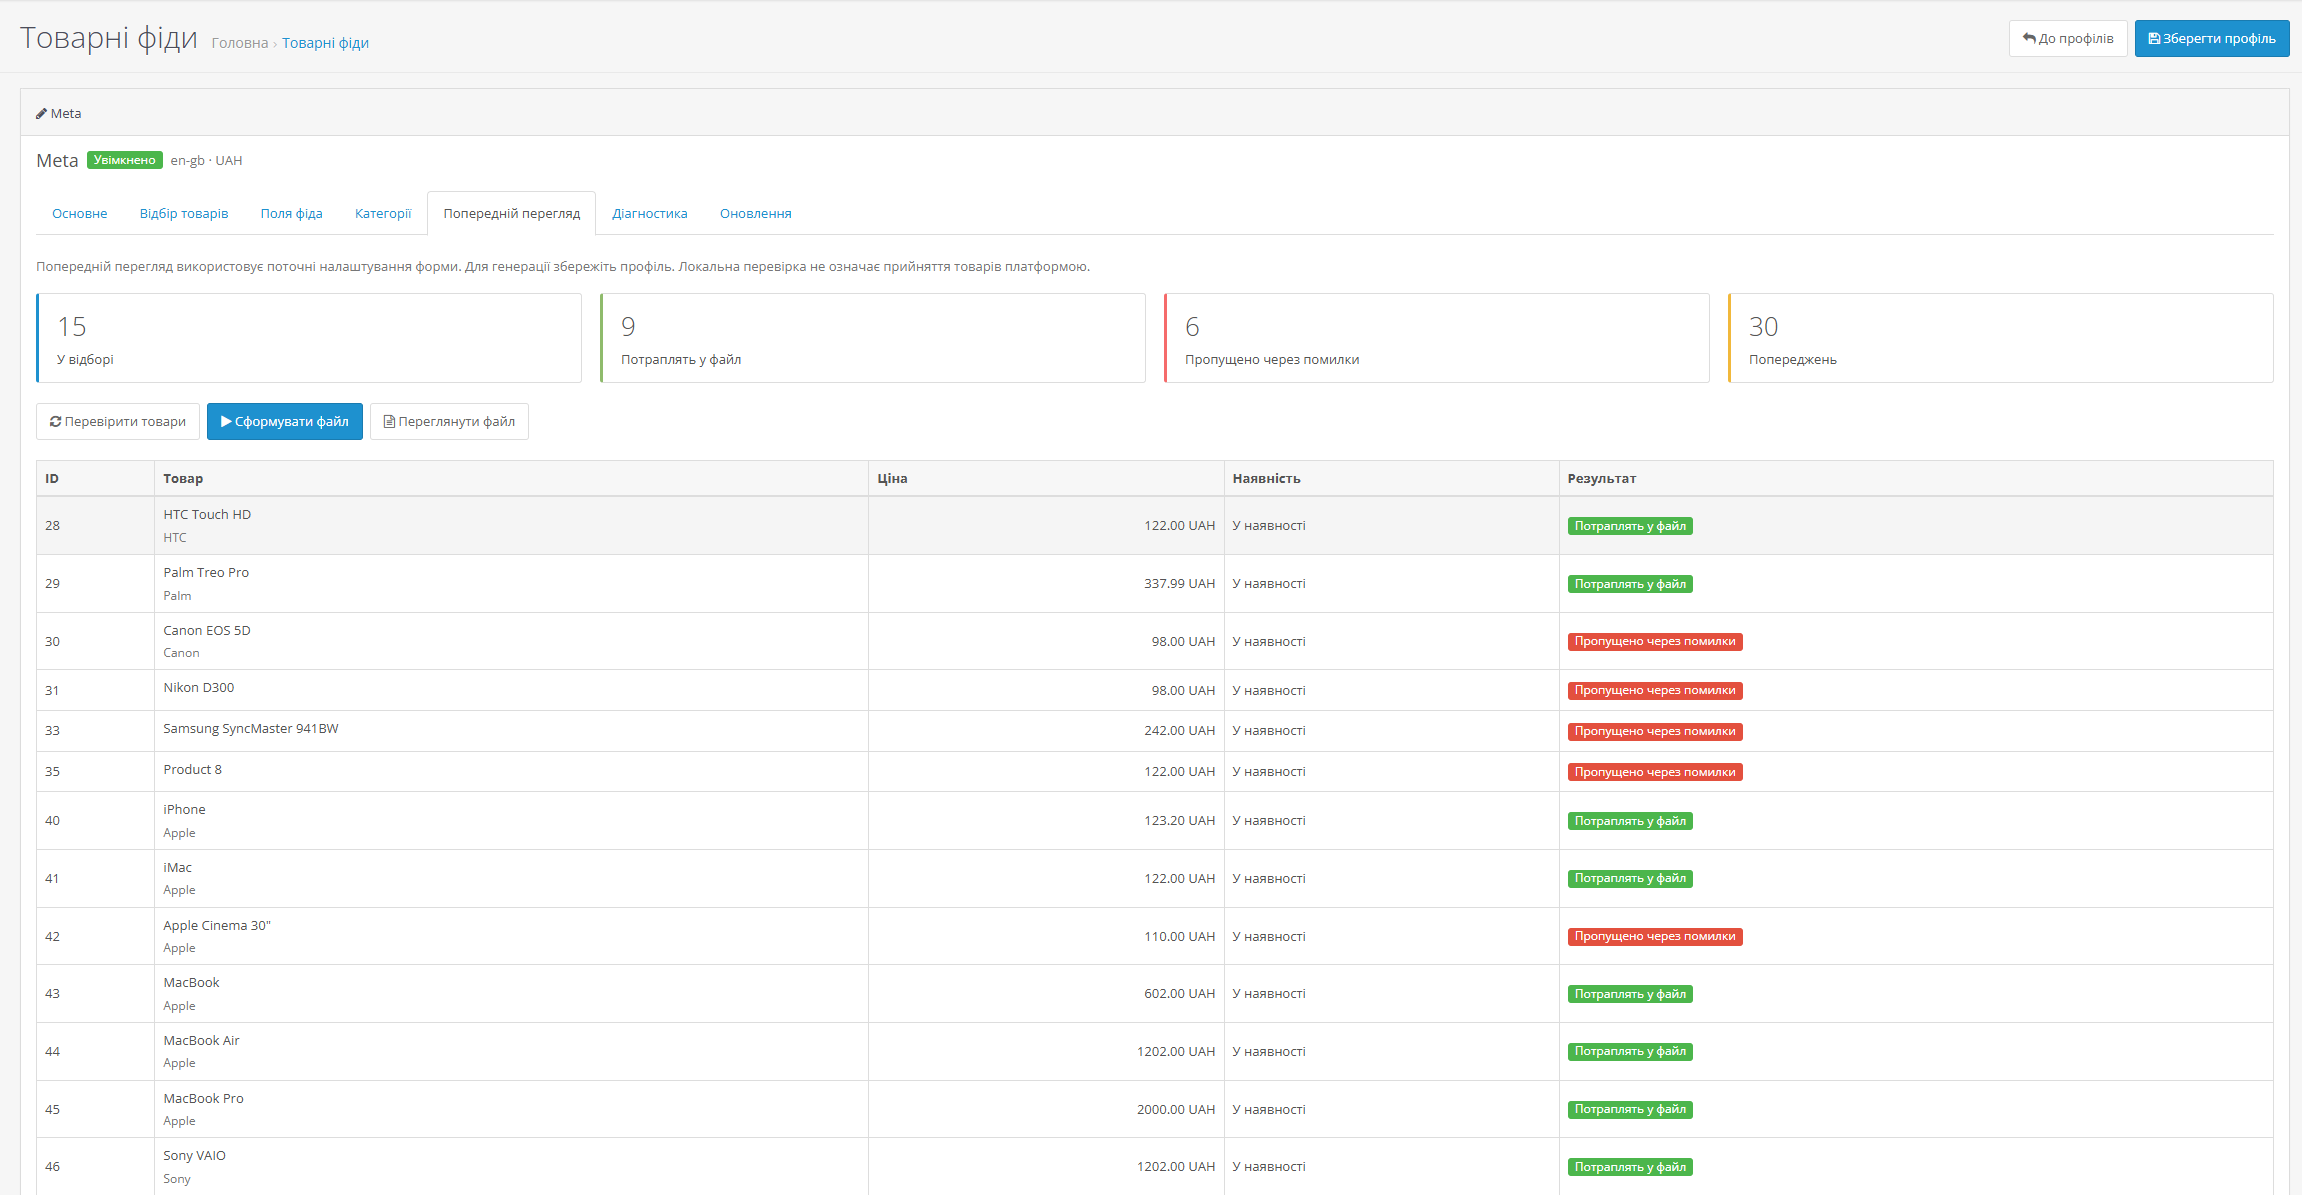The width and height of the screenshot is (2302, 1195).
Task: Select the 'Поля фіда' tab
Action: [x=292, y=214]
